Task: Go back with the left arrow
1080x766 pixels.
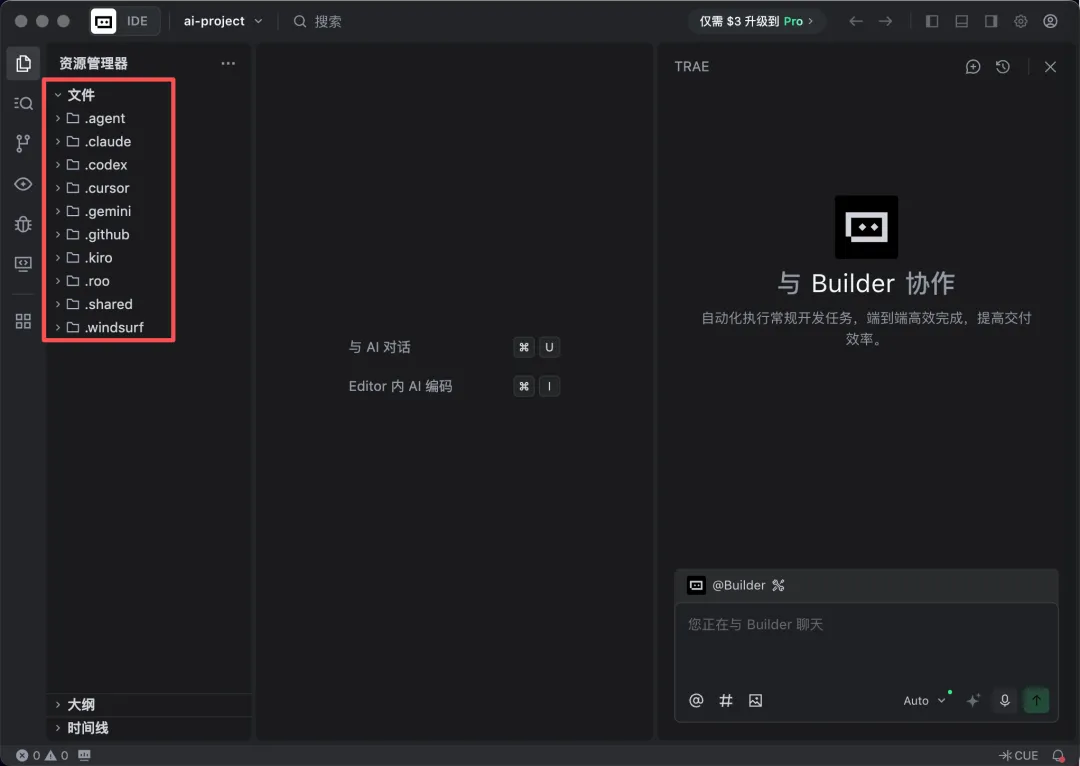Action: 855,21
